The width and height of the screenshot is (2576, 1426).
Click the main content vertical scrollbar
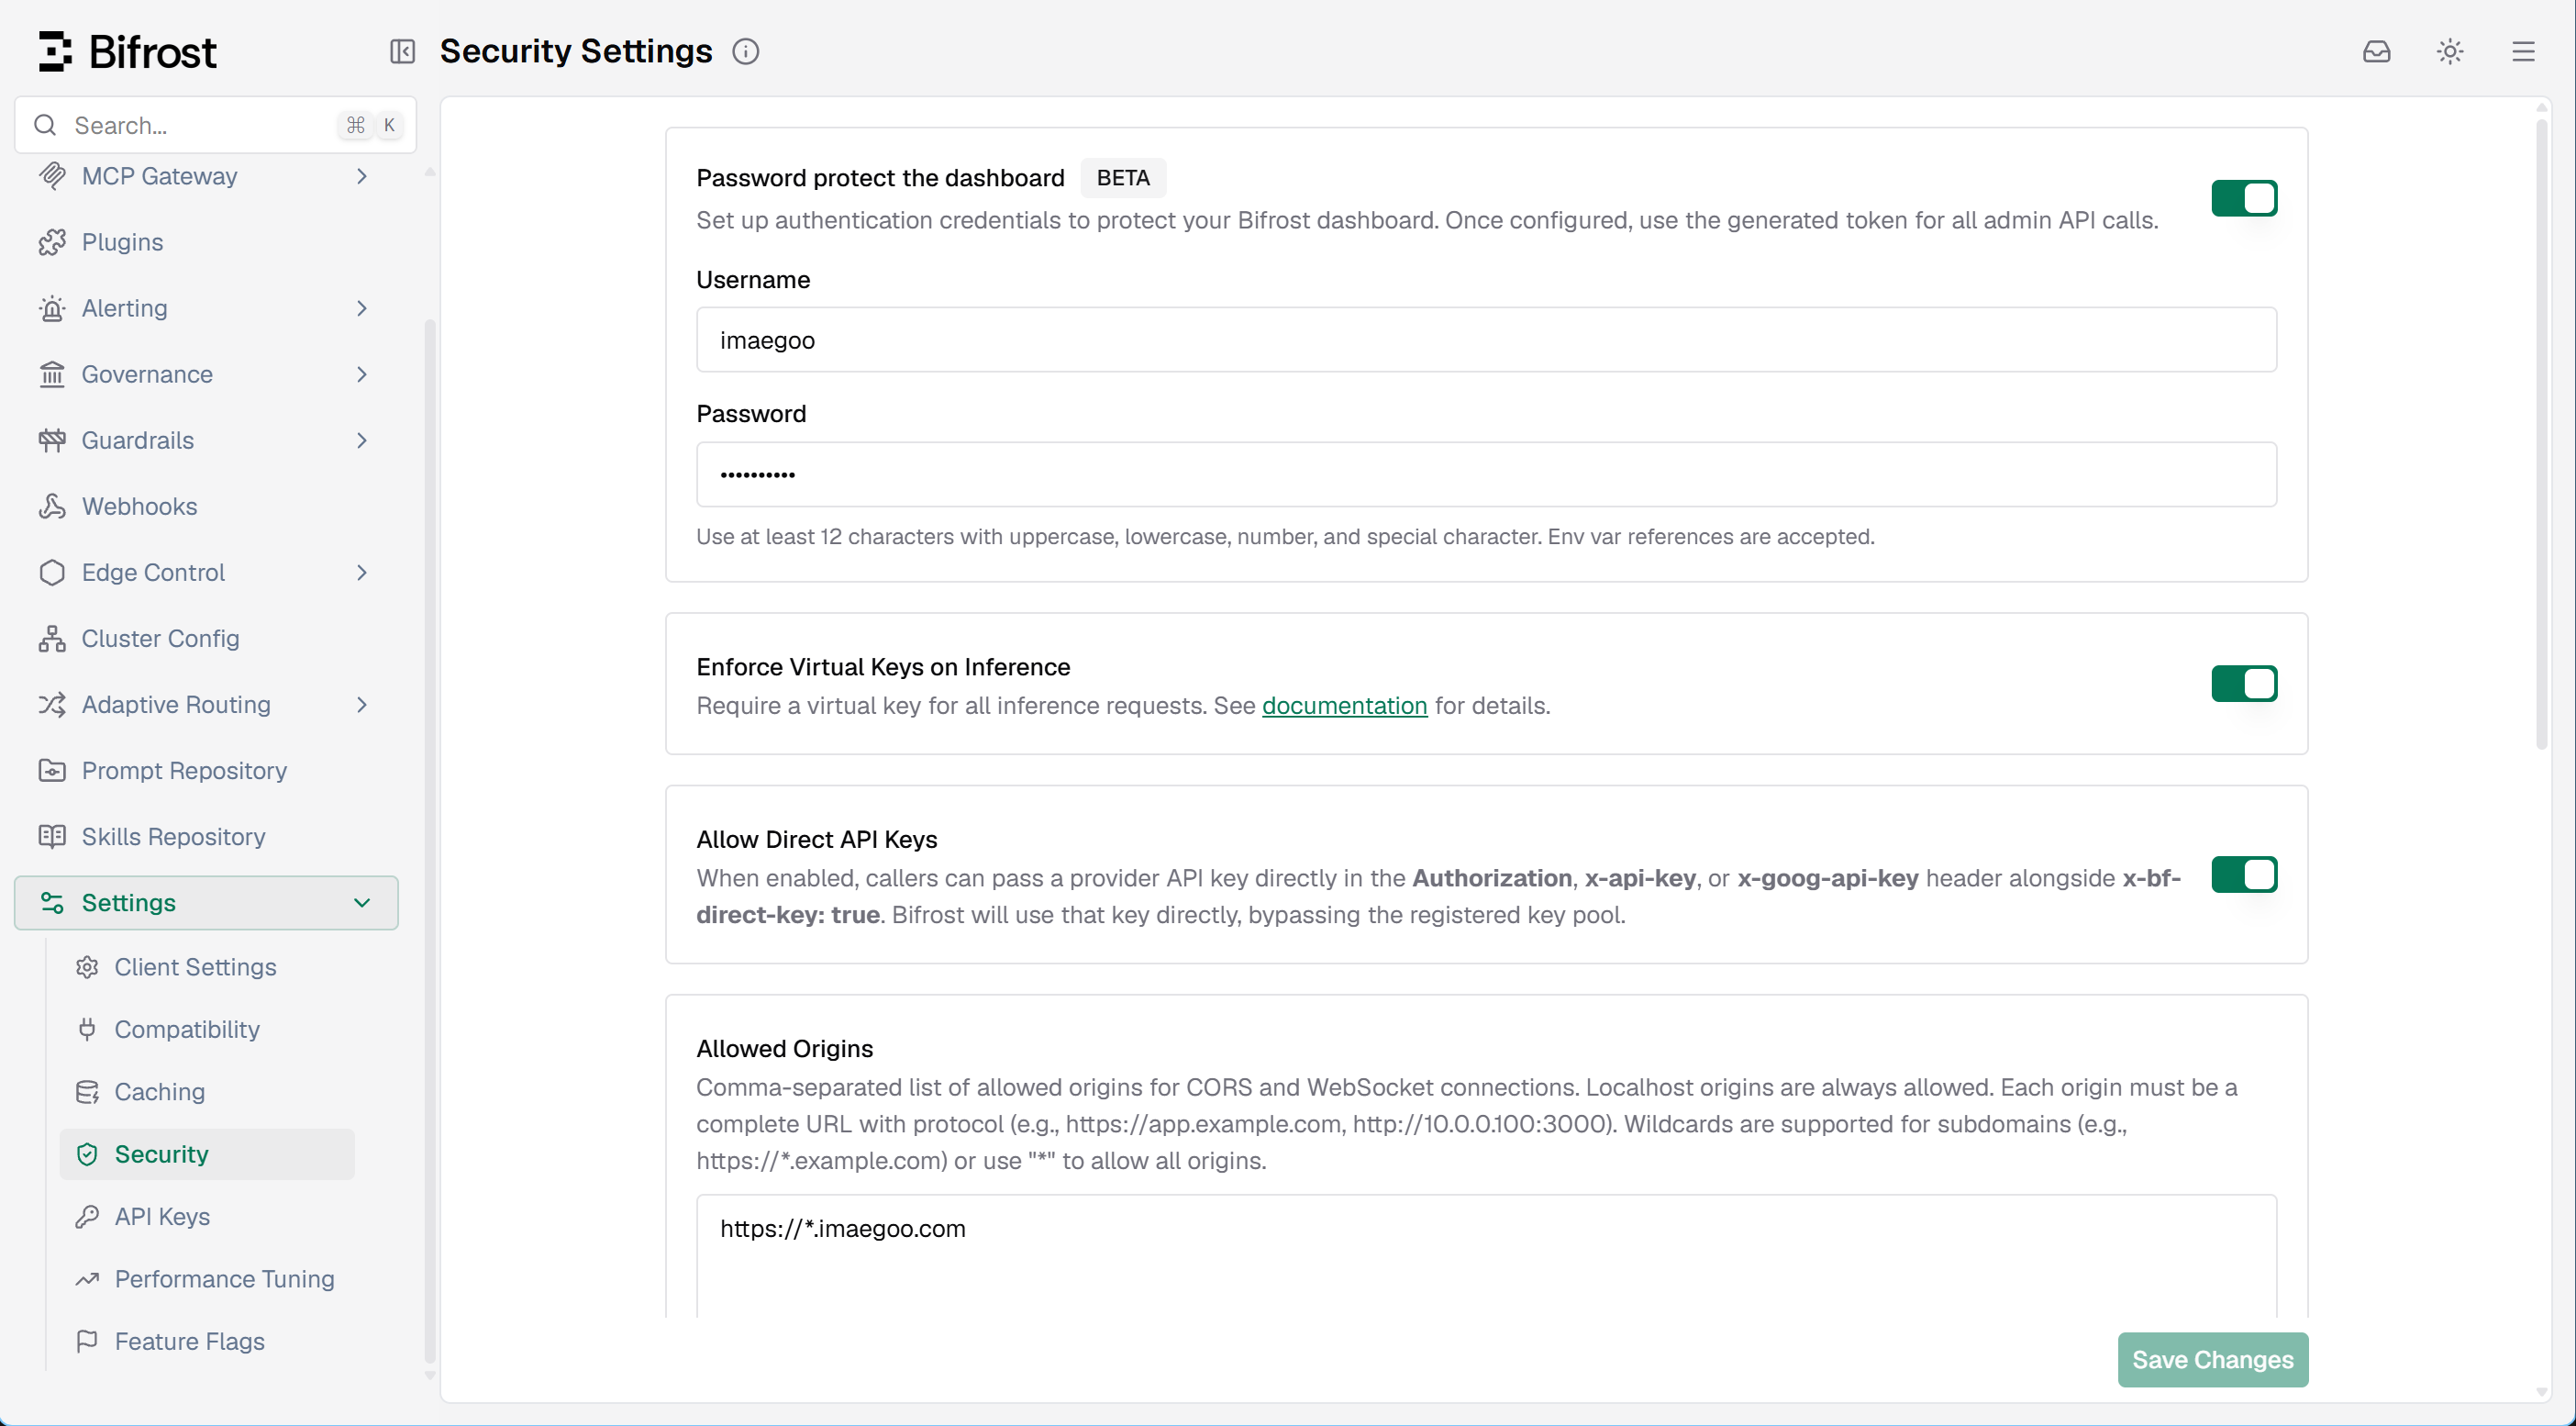[2541, 435]
